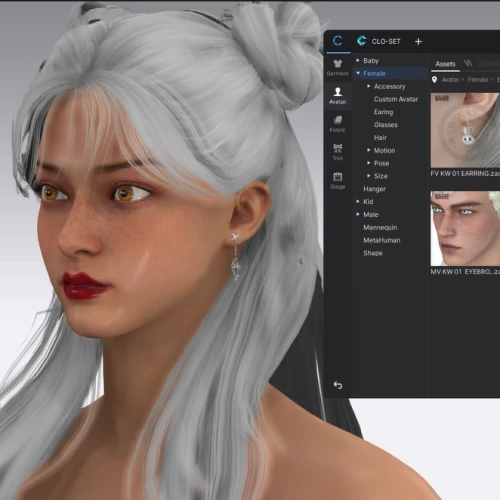Expand the Size folder arrow
Viewport: 500px width, 500px height.
pos(368,176)
